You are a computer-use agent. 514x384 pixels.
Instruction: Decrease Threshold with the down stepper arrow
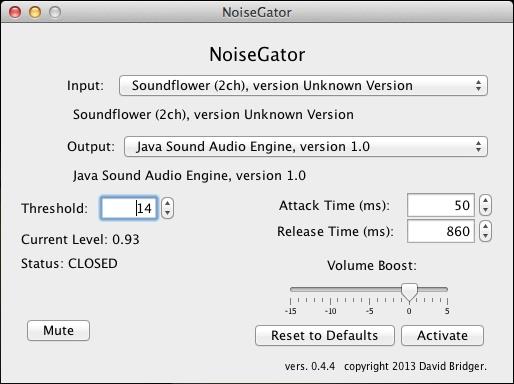coord(167,213)
